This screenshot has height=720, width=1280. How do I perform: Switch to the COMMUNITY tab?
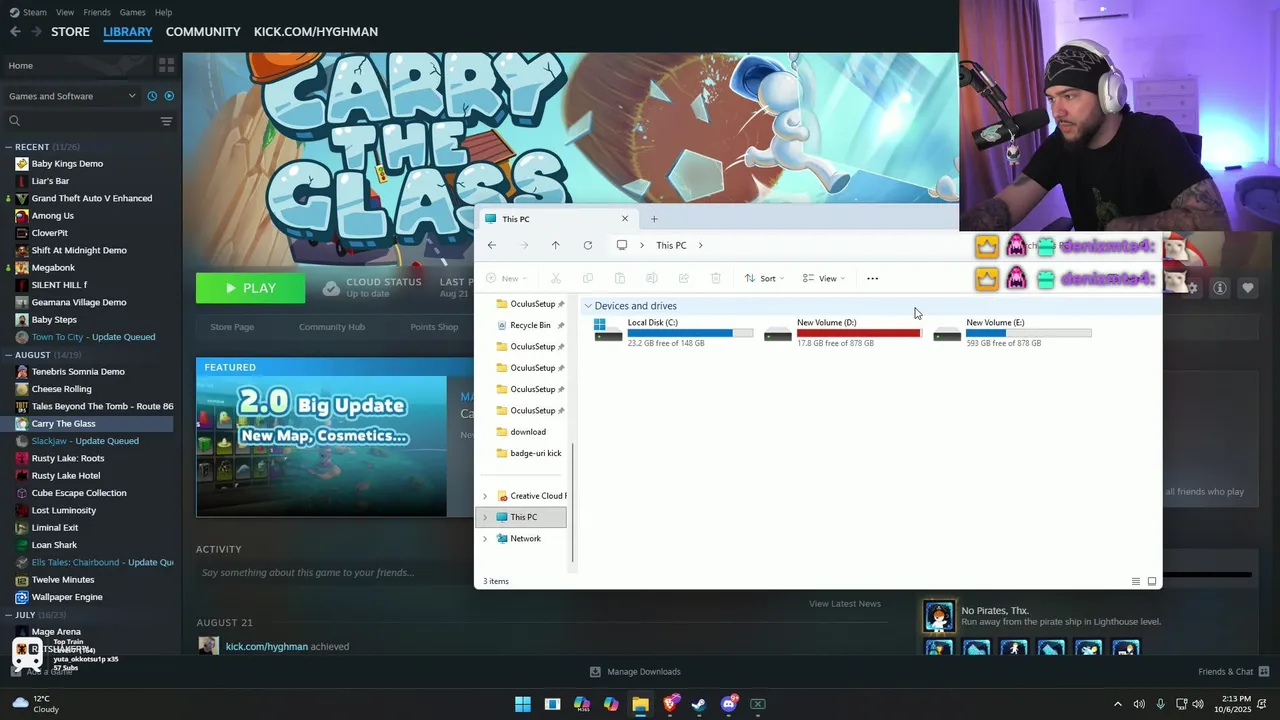[203, 32]
